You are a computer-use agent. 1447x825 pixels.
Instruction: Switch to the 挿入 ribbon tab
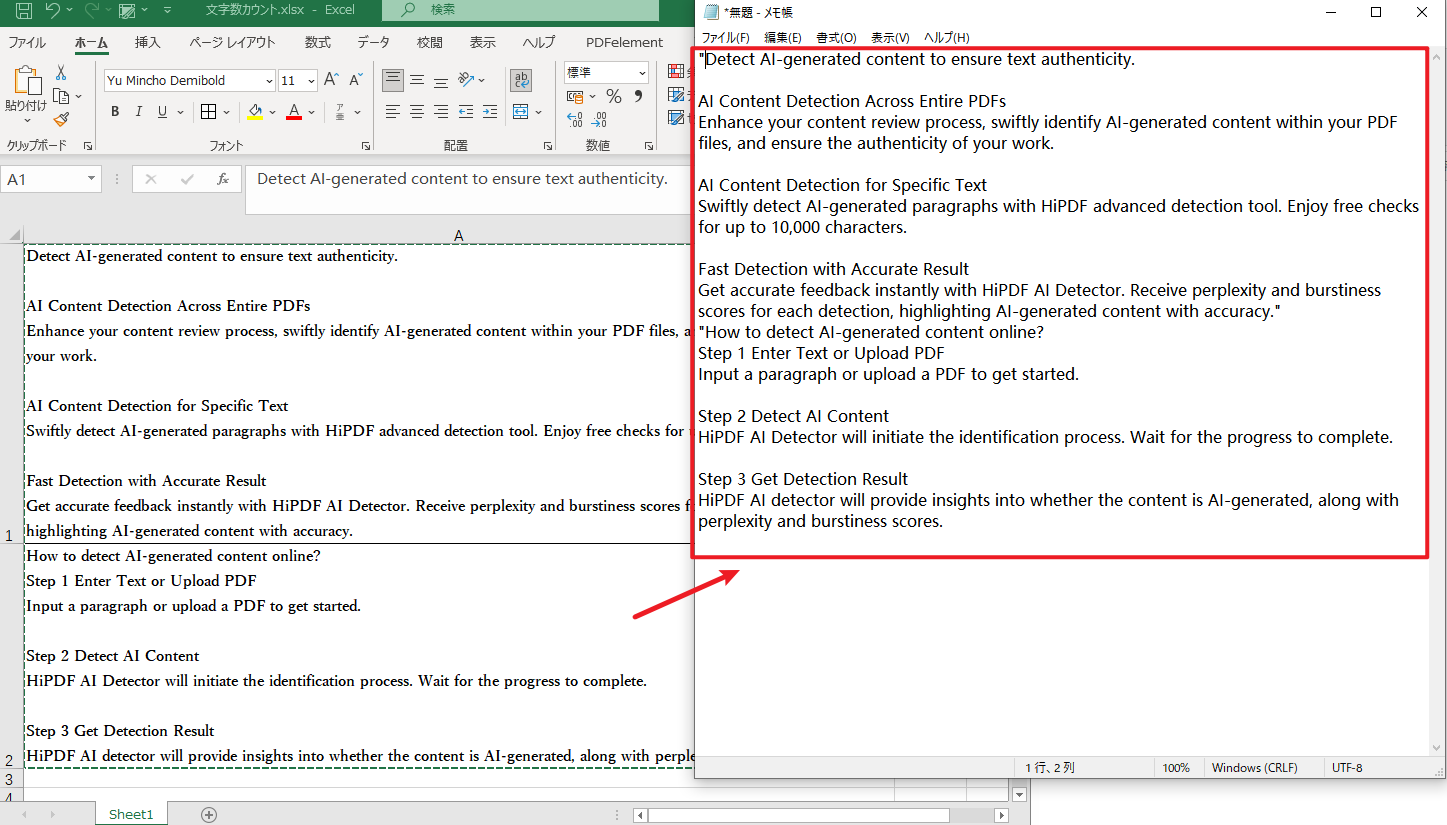coord(148,42)
